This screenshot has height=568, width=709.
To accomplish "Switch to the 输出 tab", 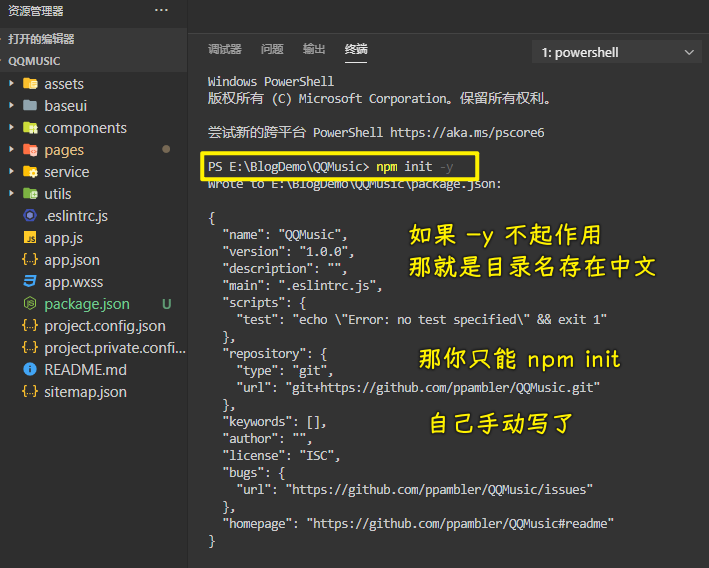I will pyautogui.click(x=314, y=49).
